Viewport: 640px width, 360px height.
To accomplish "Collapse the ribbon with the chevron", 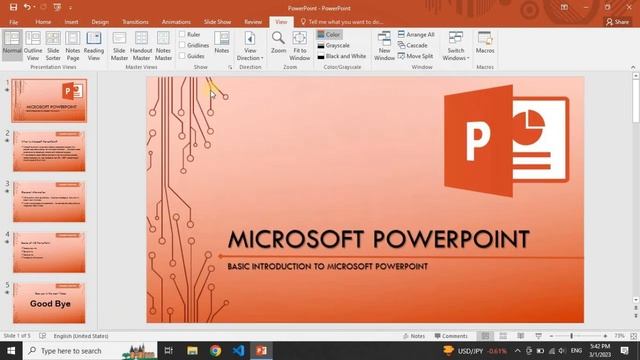I will point(633,67).
